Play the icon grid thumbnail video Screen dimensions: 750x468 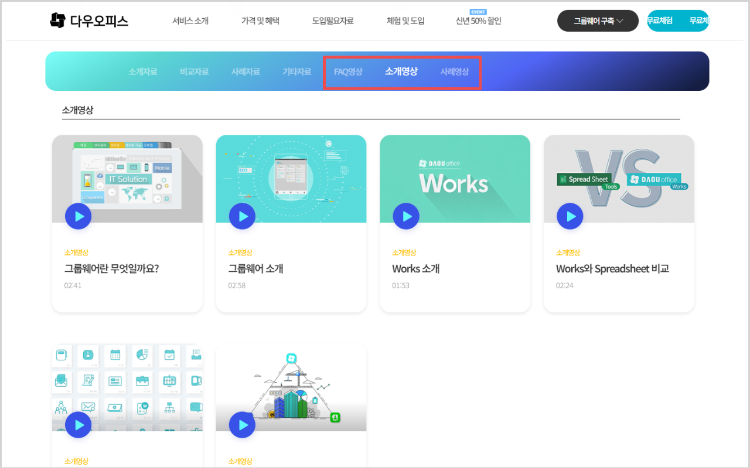[78, 425]
